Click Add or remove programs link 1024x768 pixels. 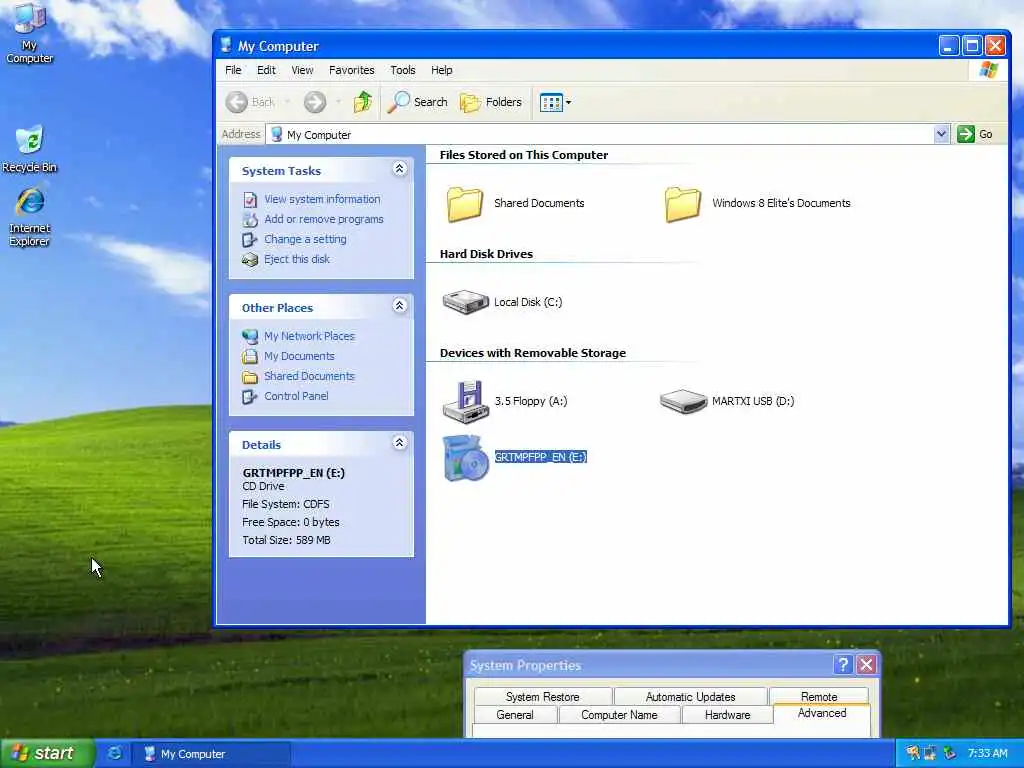[x=323, y=219]
